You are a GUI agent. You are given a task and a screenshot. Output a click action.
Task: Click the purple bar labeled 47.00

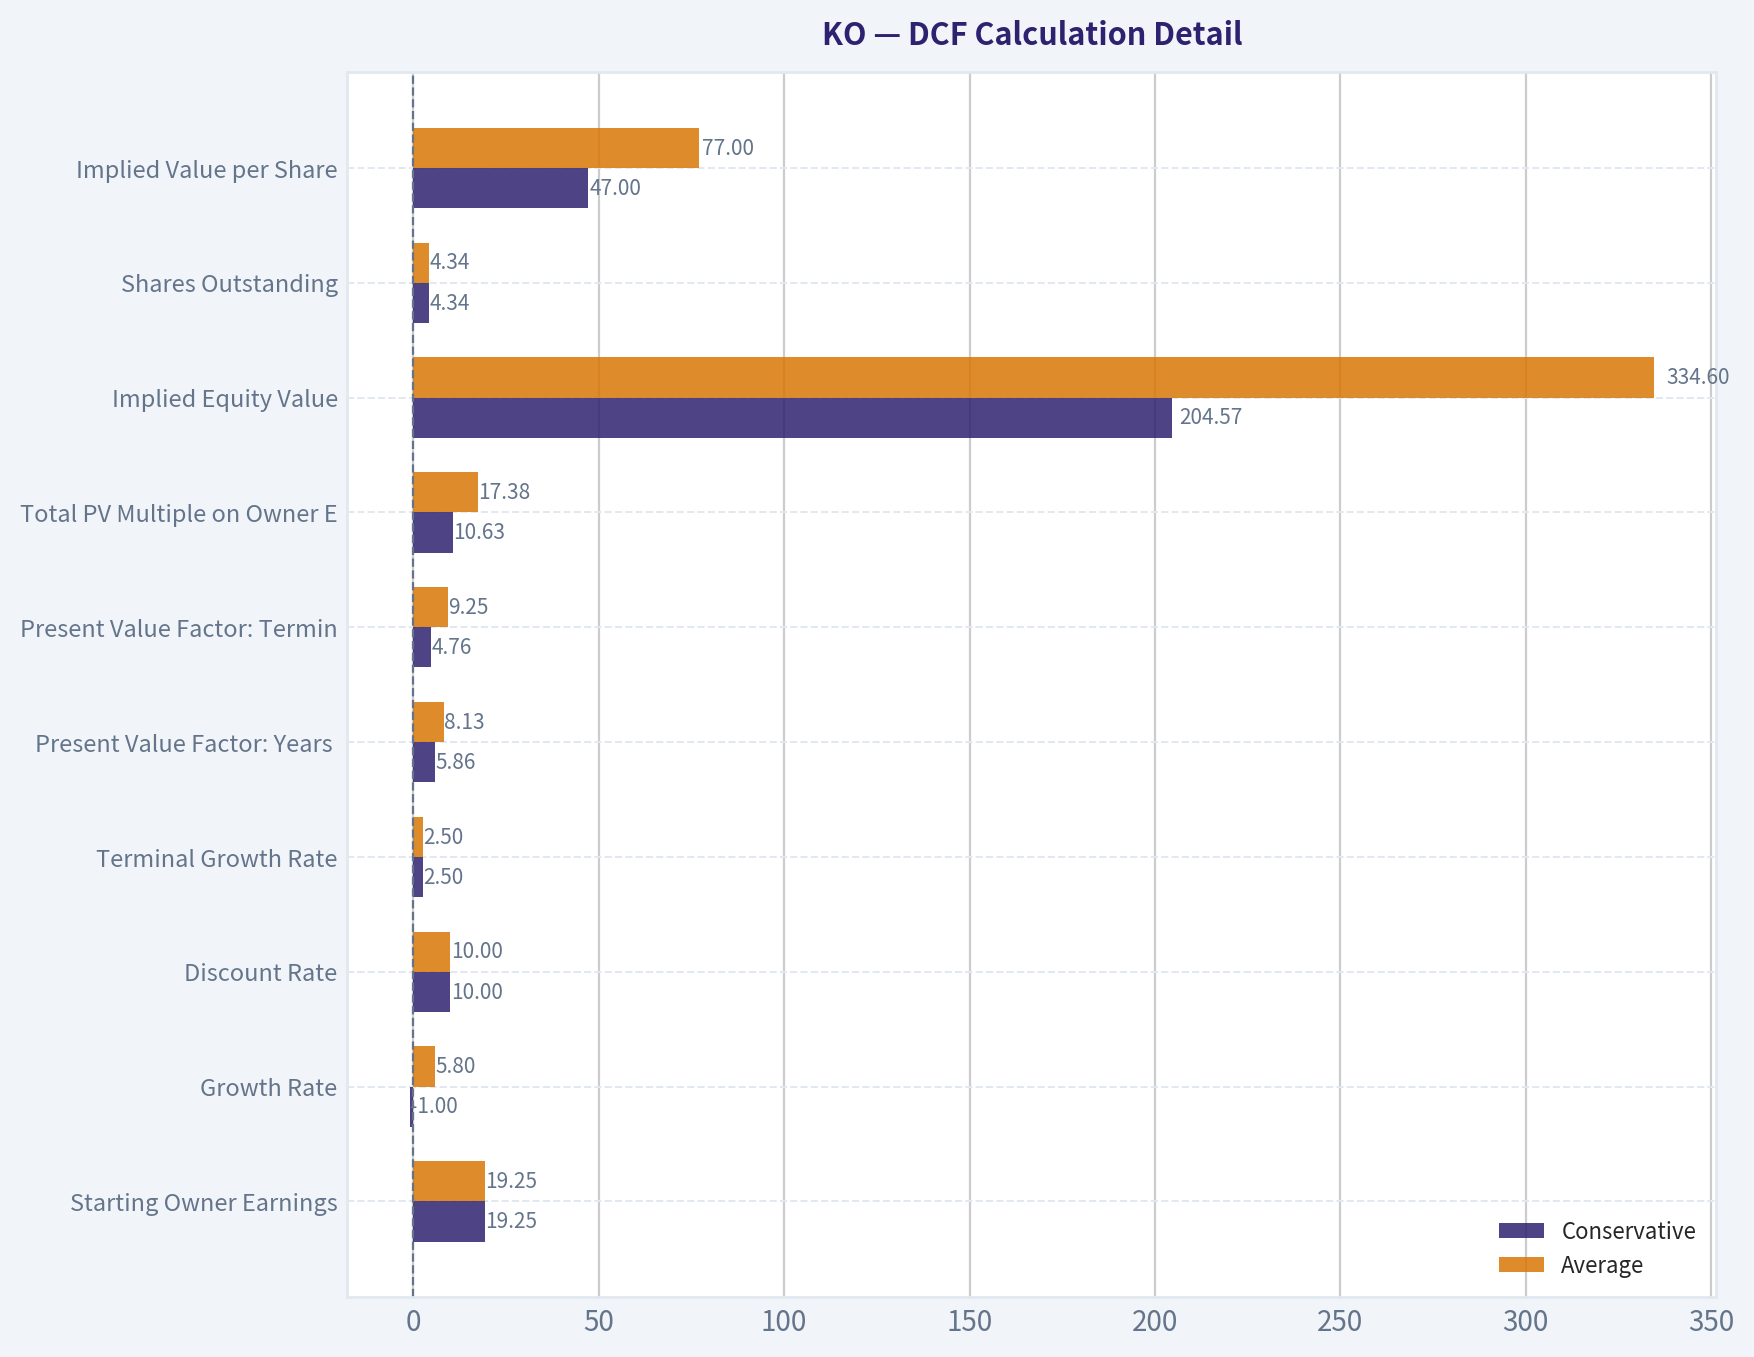point(500,188)
